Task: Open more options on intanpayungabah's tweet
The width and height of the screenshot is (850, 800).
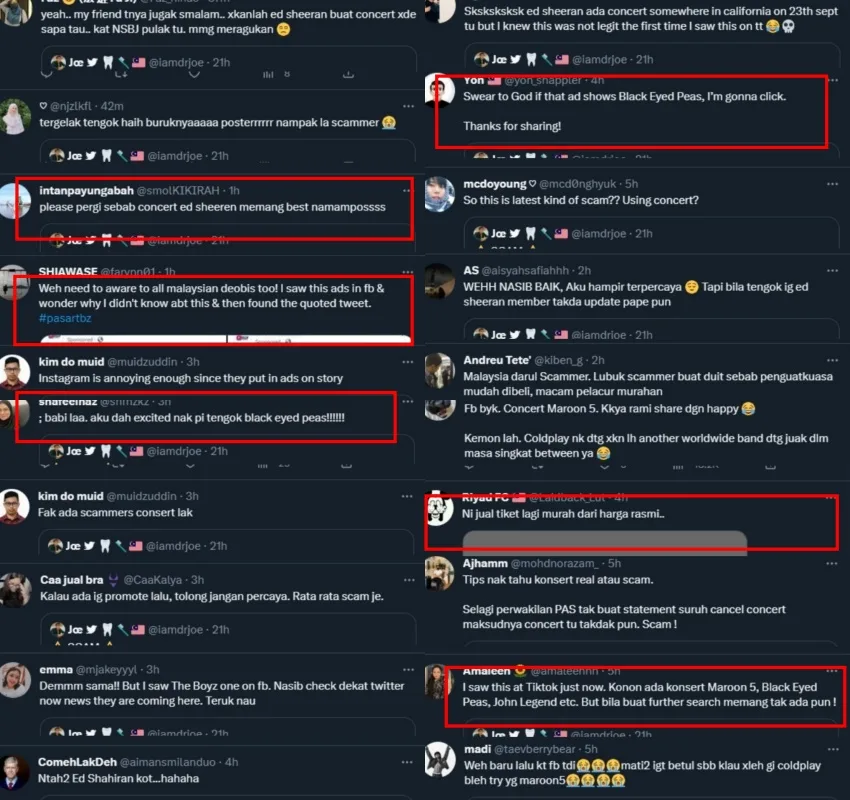Action: click(x=405, y=191)
